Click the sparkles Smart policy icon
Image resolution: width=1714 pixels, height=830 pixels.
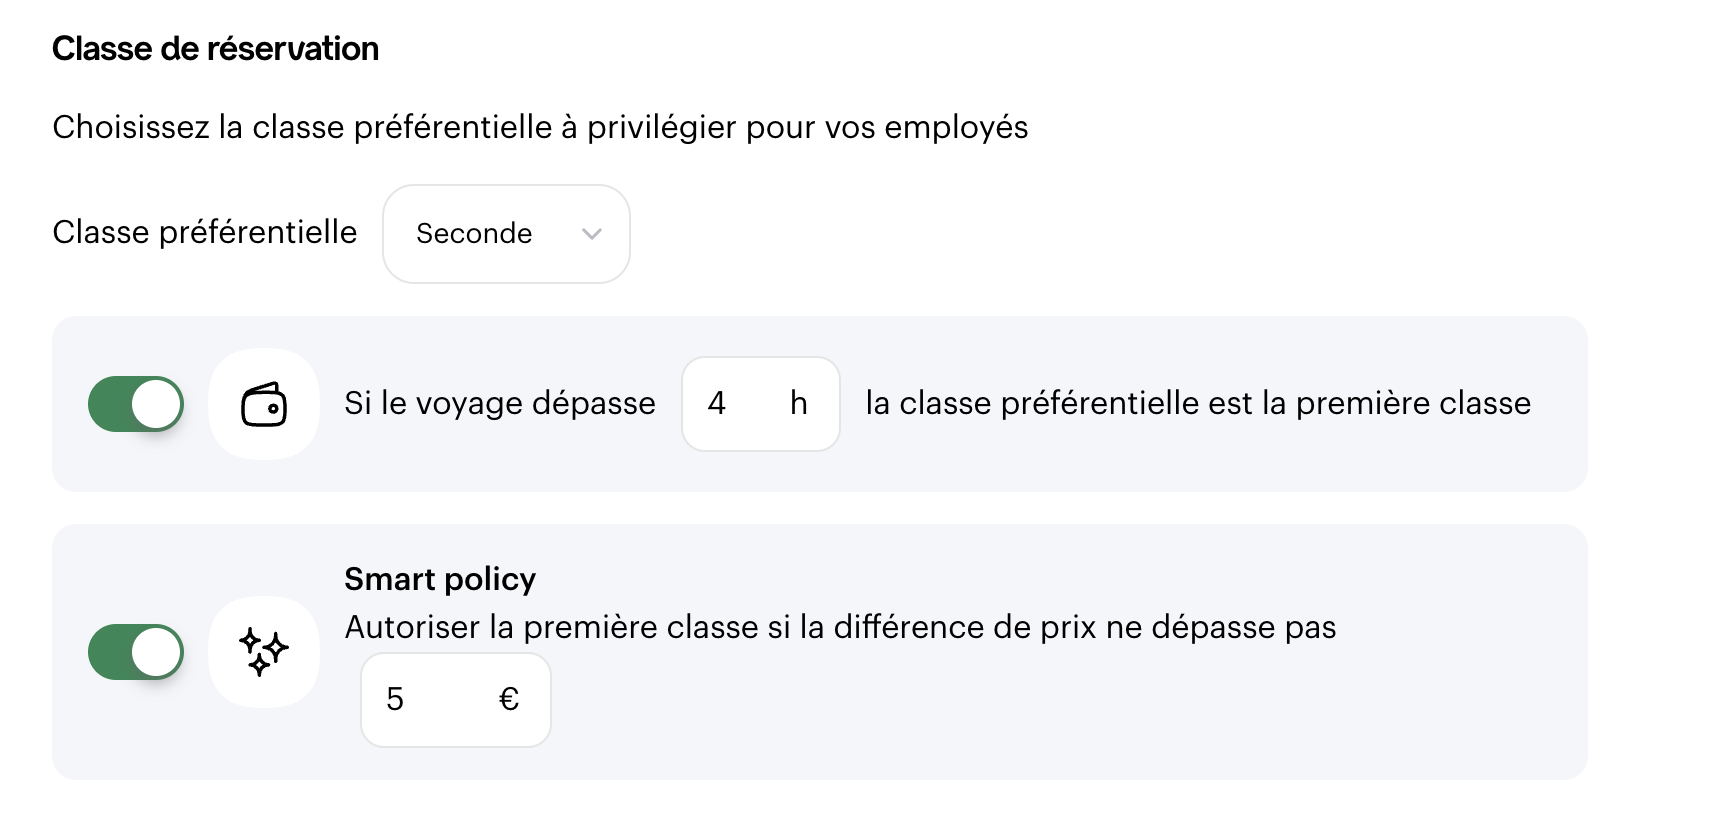pyautogui.click(x=264, y=652)
